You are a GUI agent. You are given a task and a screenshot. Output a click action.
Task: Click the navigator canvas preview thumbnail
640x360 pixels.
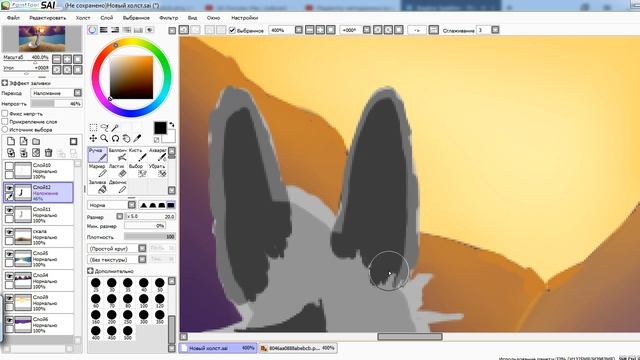click(x=42, y=39)
